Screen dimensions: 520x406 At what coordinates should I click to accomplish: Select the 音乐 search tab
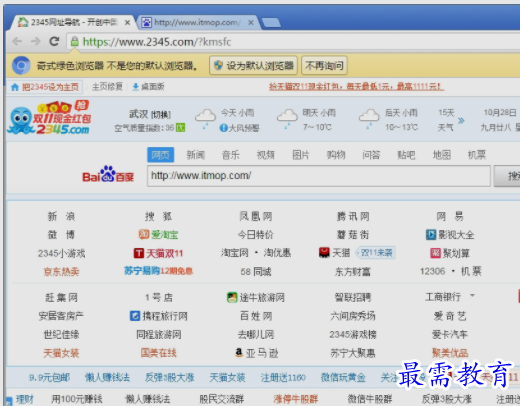click(x=231, y=155)
